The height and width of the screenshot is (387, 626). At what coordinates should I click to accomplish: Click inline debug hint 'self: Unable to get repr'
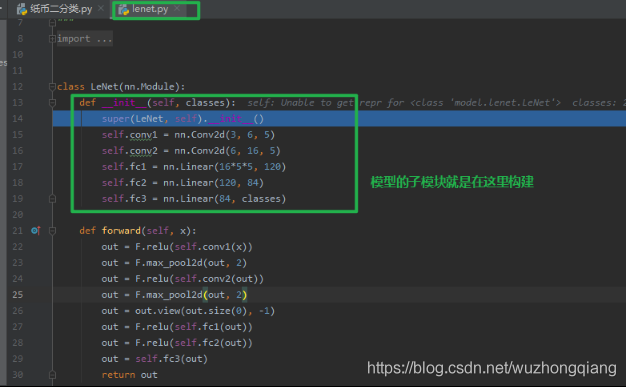(300, 103)
